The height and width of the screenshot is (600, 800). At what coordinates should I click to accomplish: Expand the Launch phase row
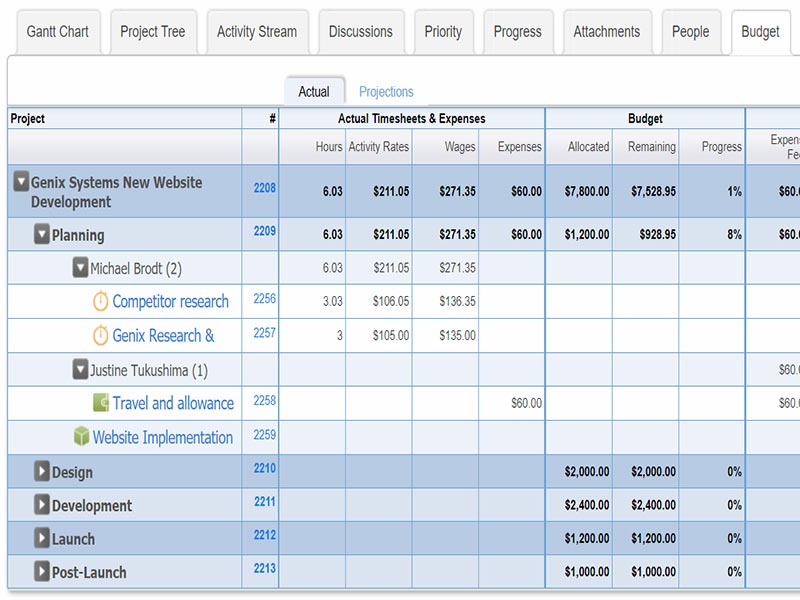click(41, 538)
